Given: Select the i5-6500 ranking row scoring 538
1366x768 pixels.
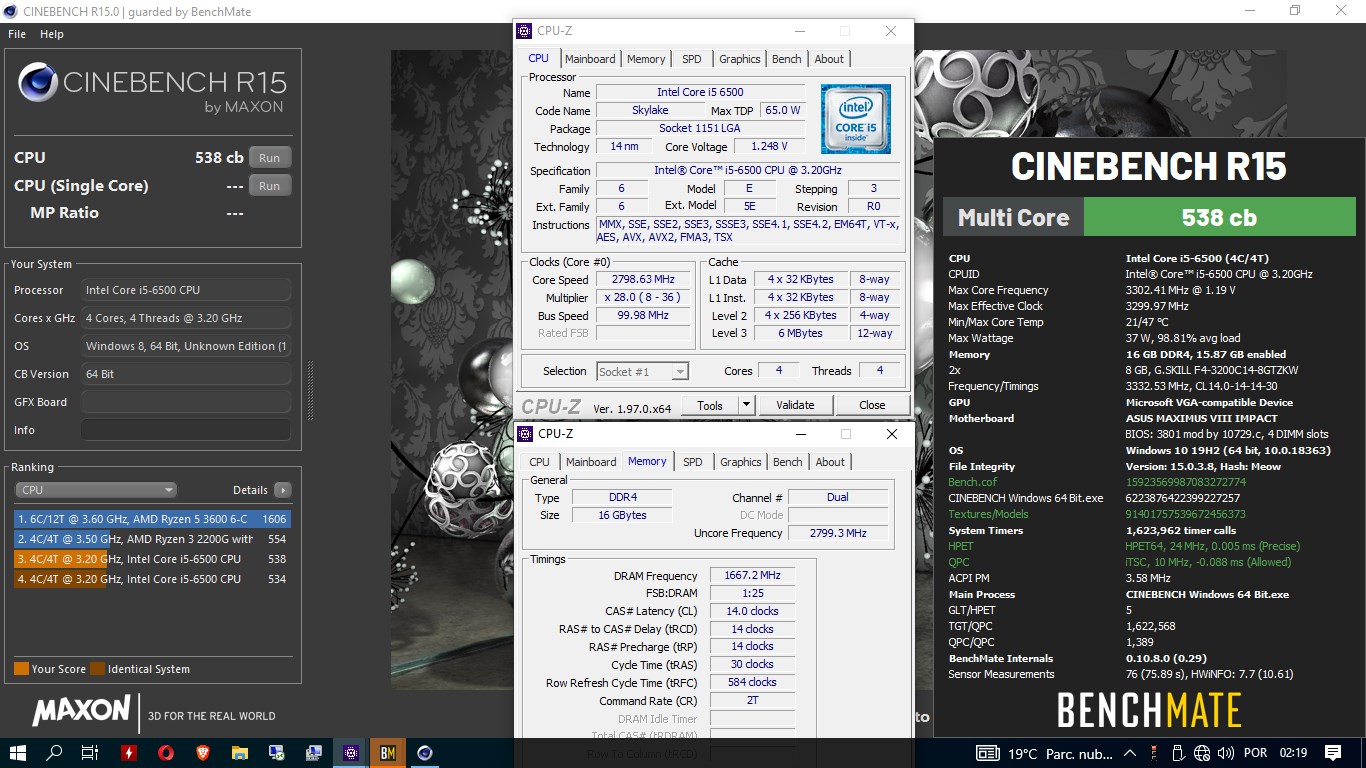Looking at the screenshot, I should 152,559.
